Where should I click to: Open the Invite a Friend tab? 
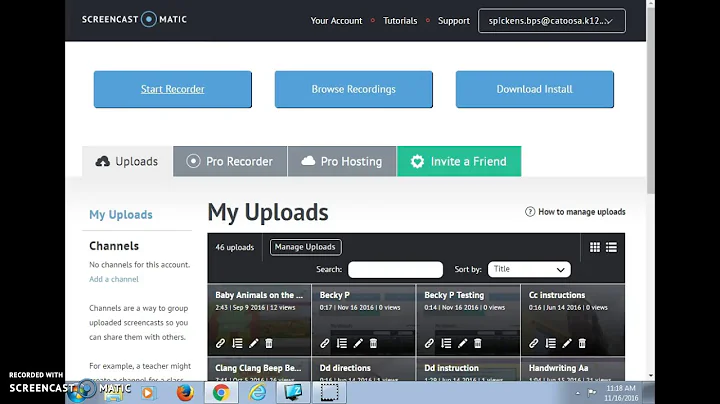pos(459,161)
